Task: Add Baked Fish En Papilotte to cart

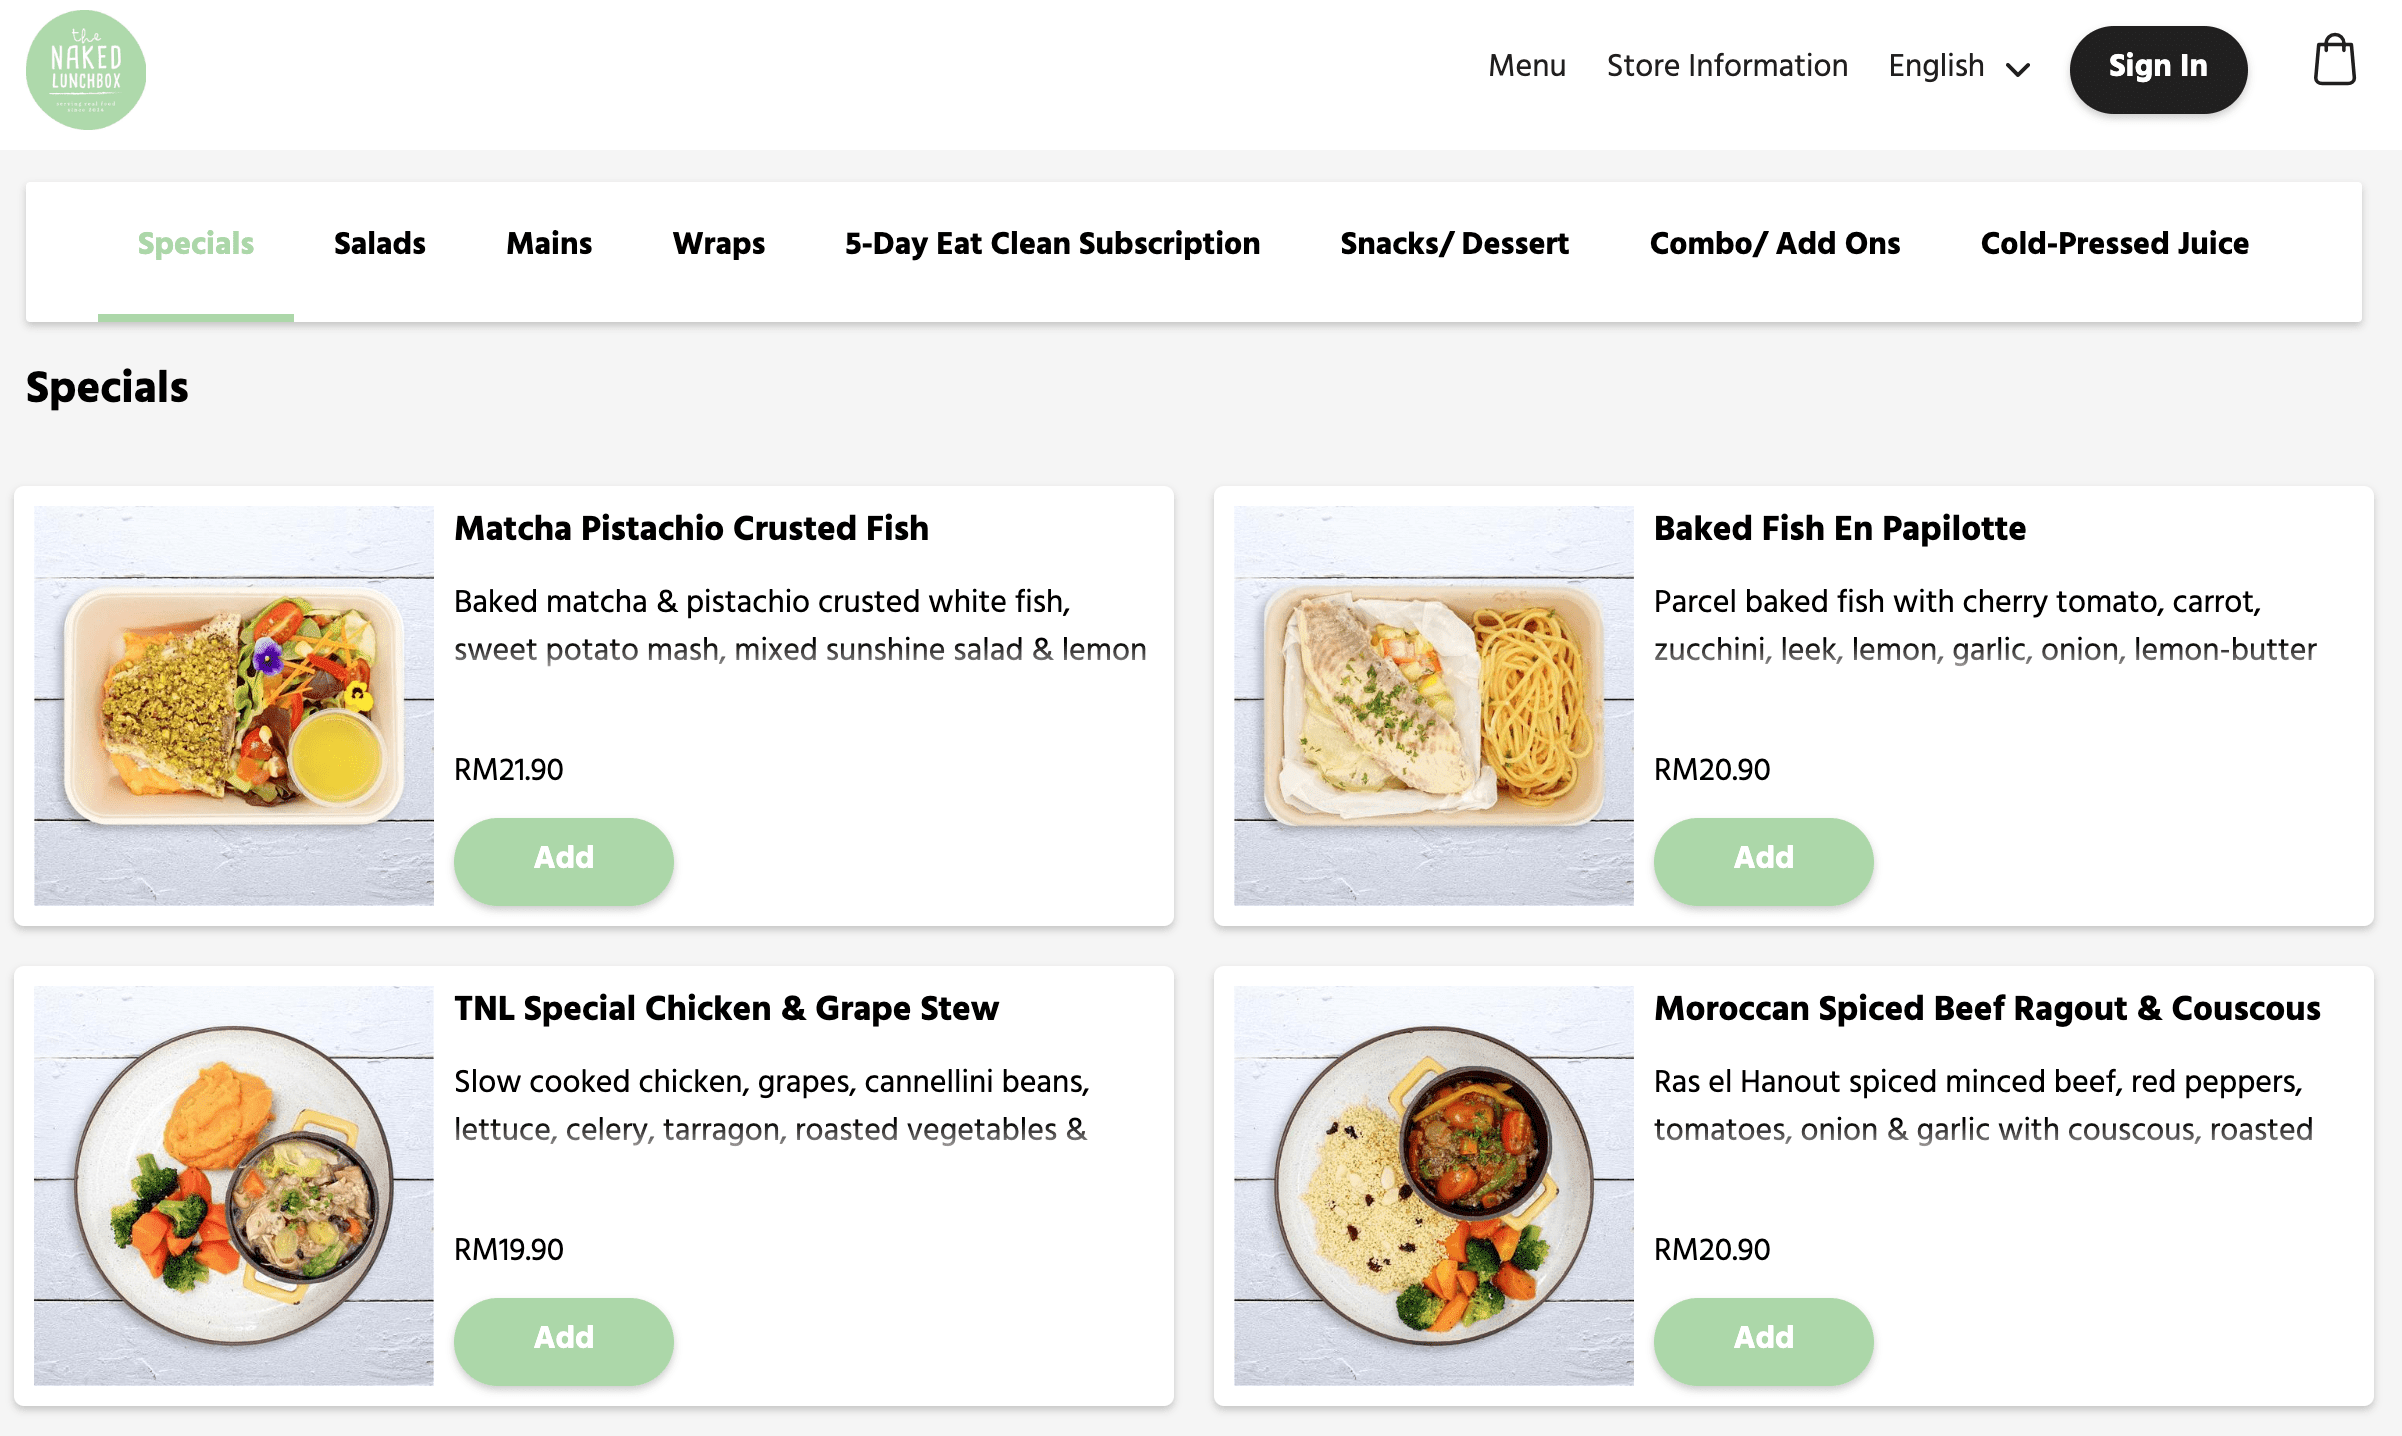Action: click(1764, 859)
